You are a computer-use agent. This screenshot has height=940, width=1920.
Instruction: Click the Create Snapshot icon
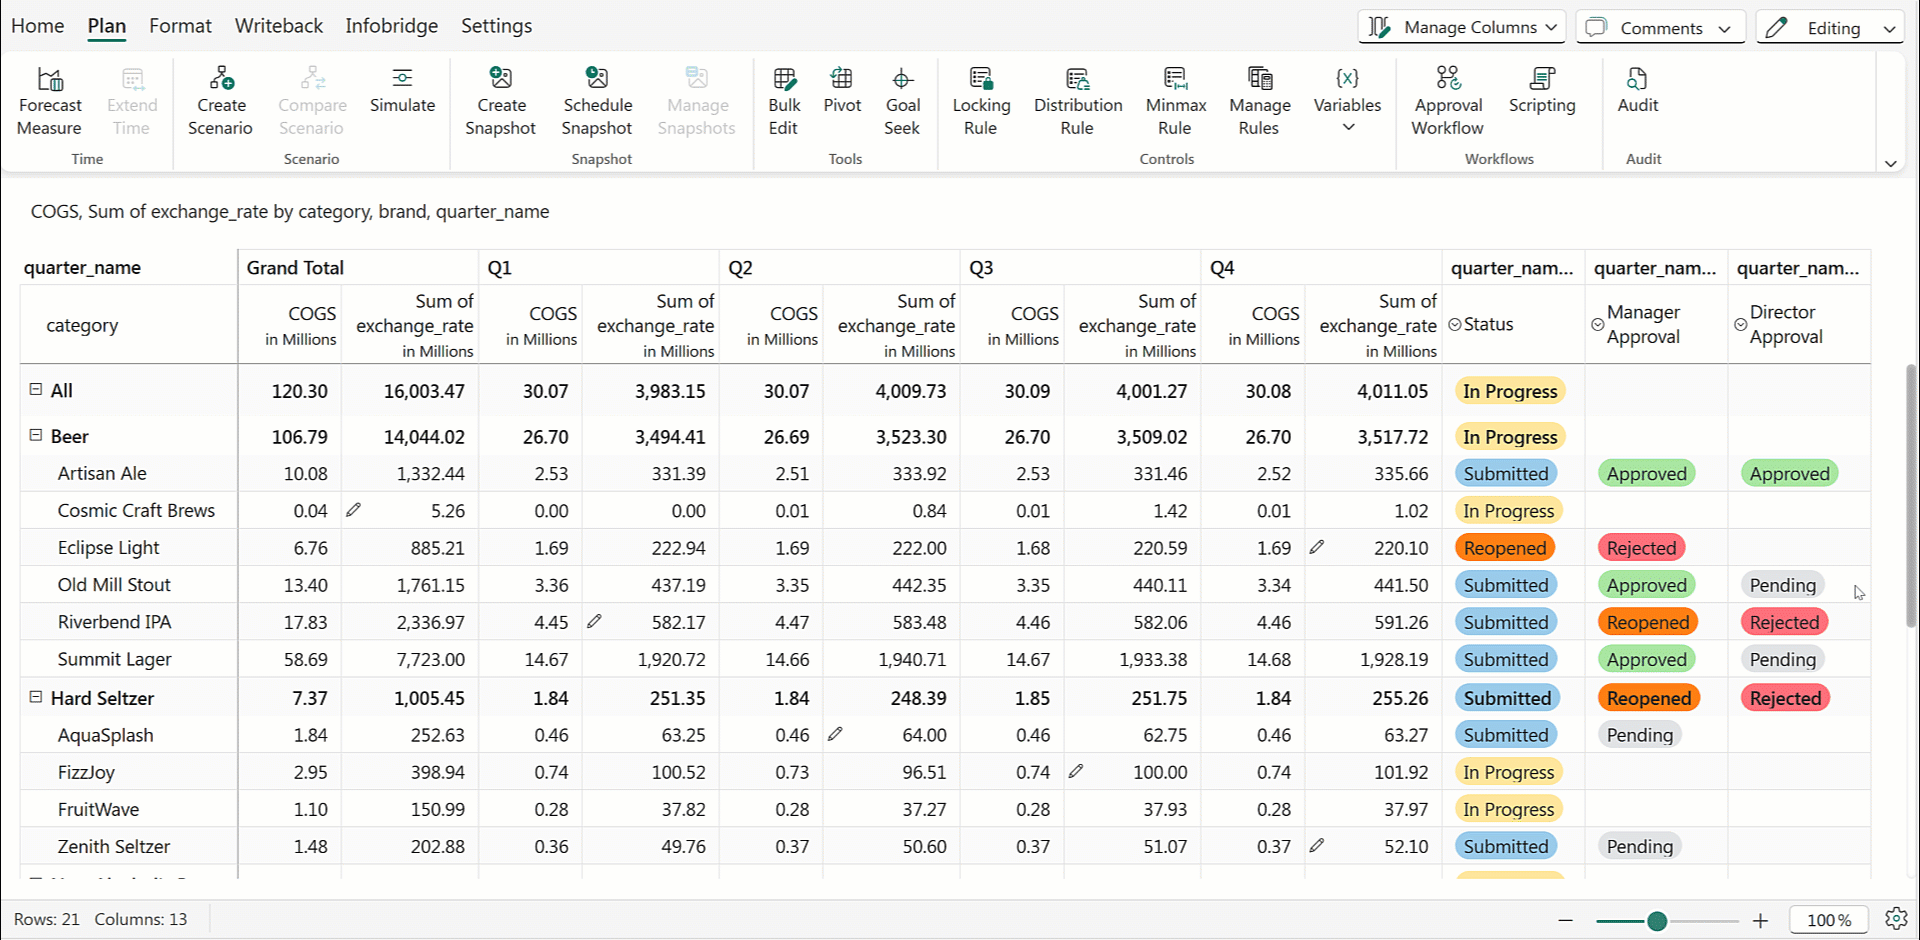[501, 79]
